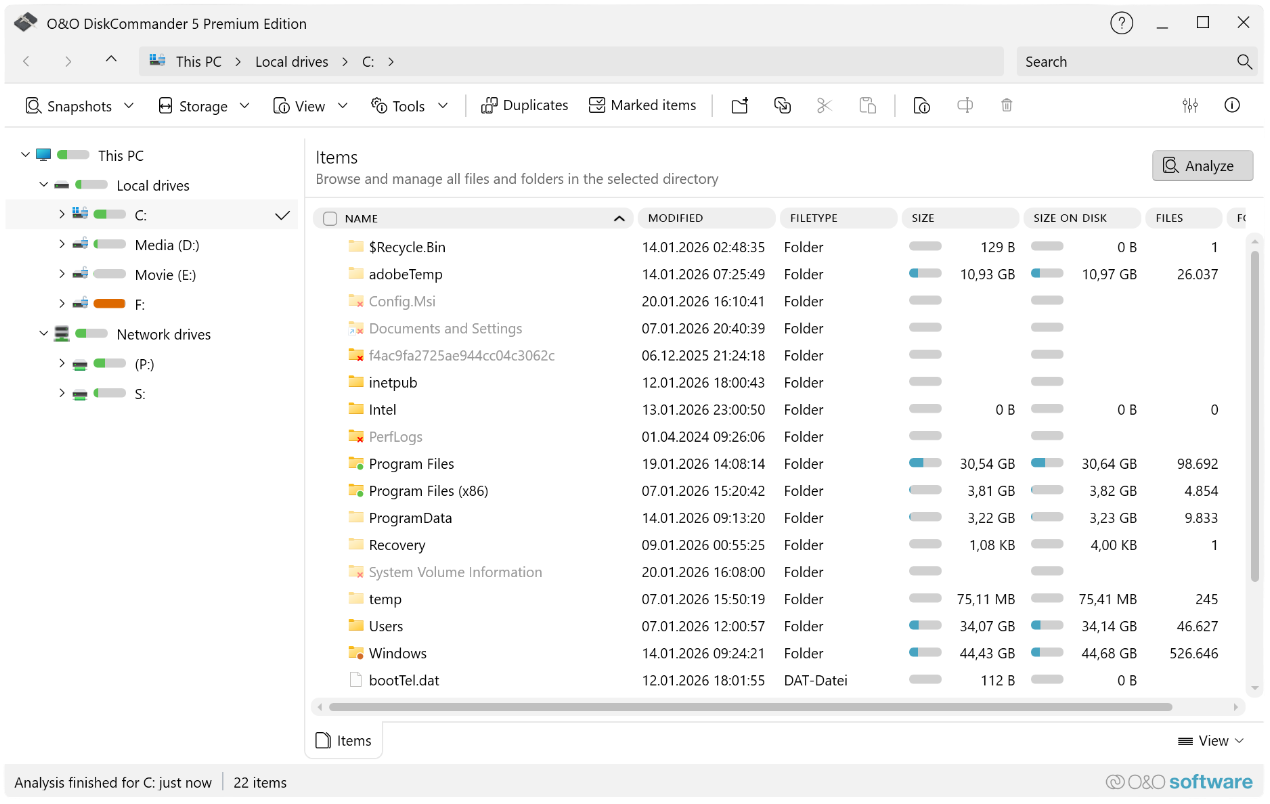Viewport: 1270px width, 804px height.
Task: Click the horizontal scrollbar under file list
Action: pyautogui.click(x=750, y=707)
